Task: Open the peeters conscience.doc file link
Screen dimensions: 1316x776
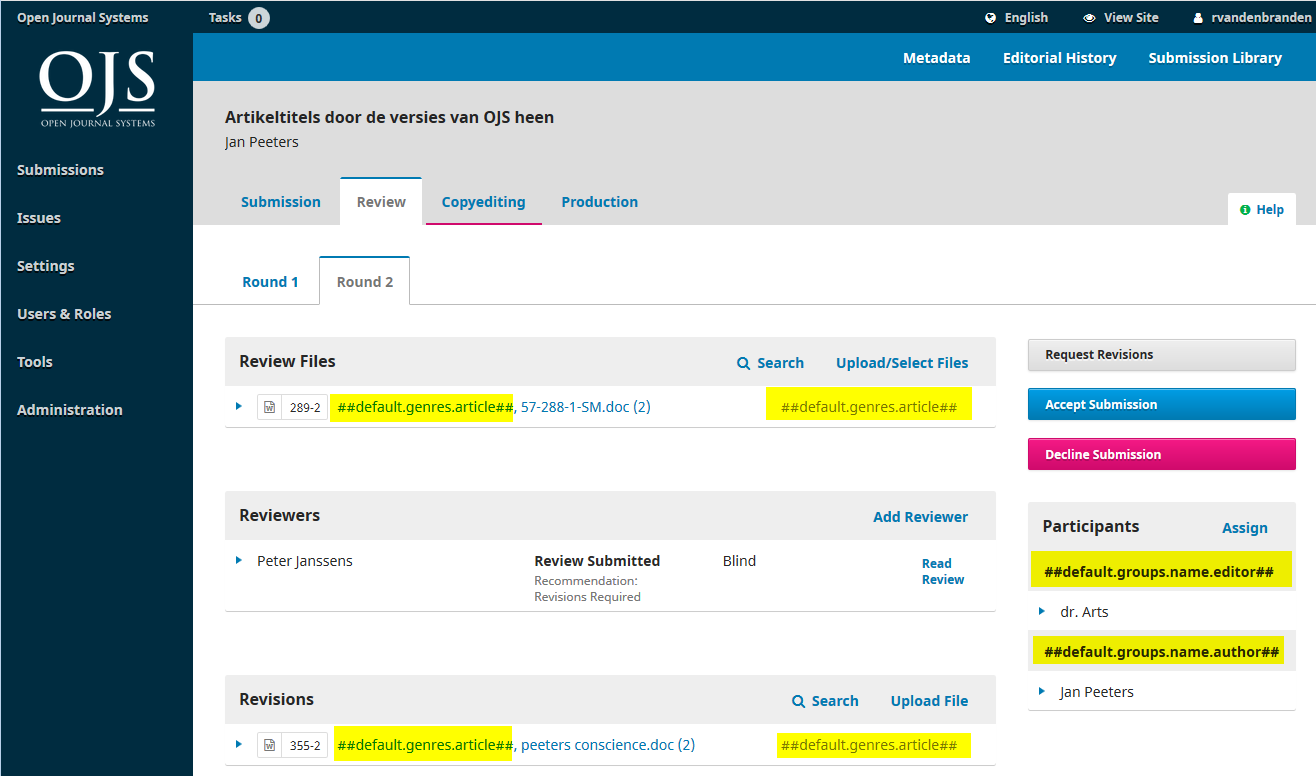Action: coord(608,745)
